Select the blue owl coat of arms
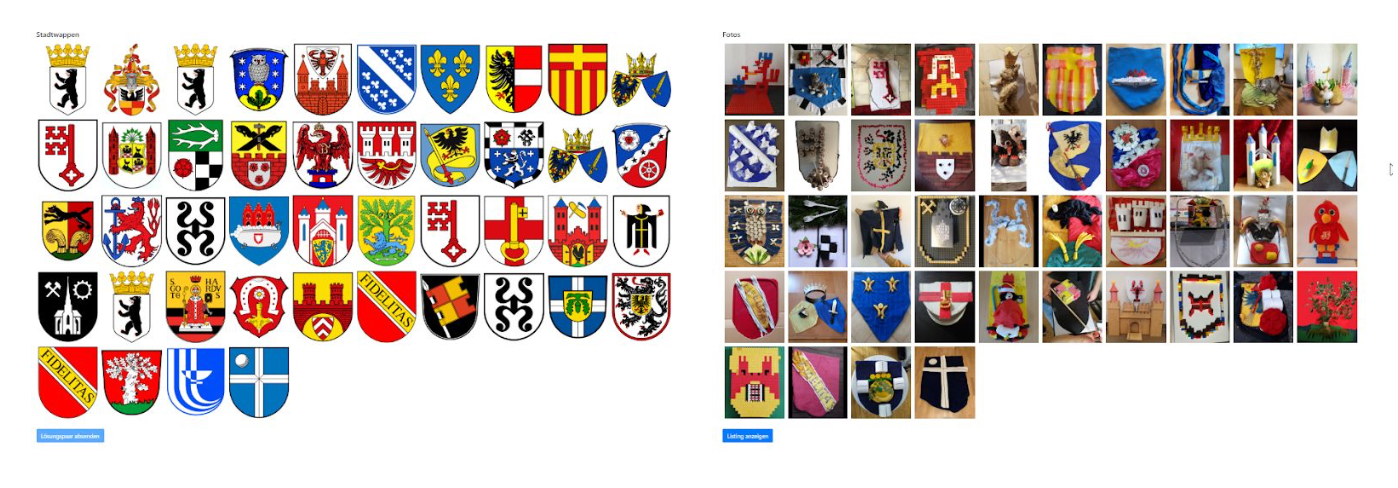This screenshot has width=1398, height=488. [x=259, y=79]
